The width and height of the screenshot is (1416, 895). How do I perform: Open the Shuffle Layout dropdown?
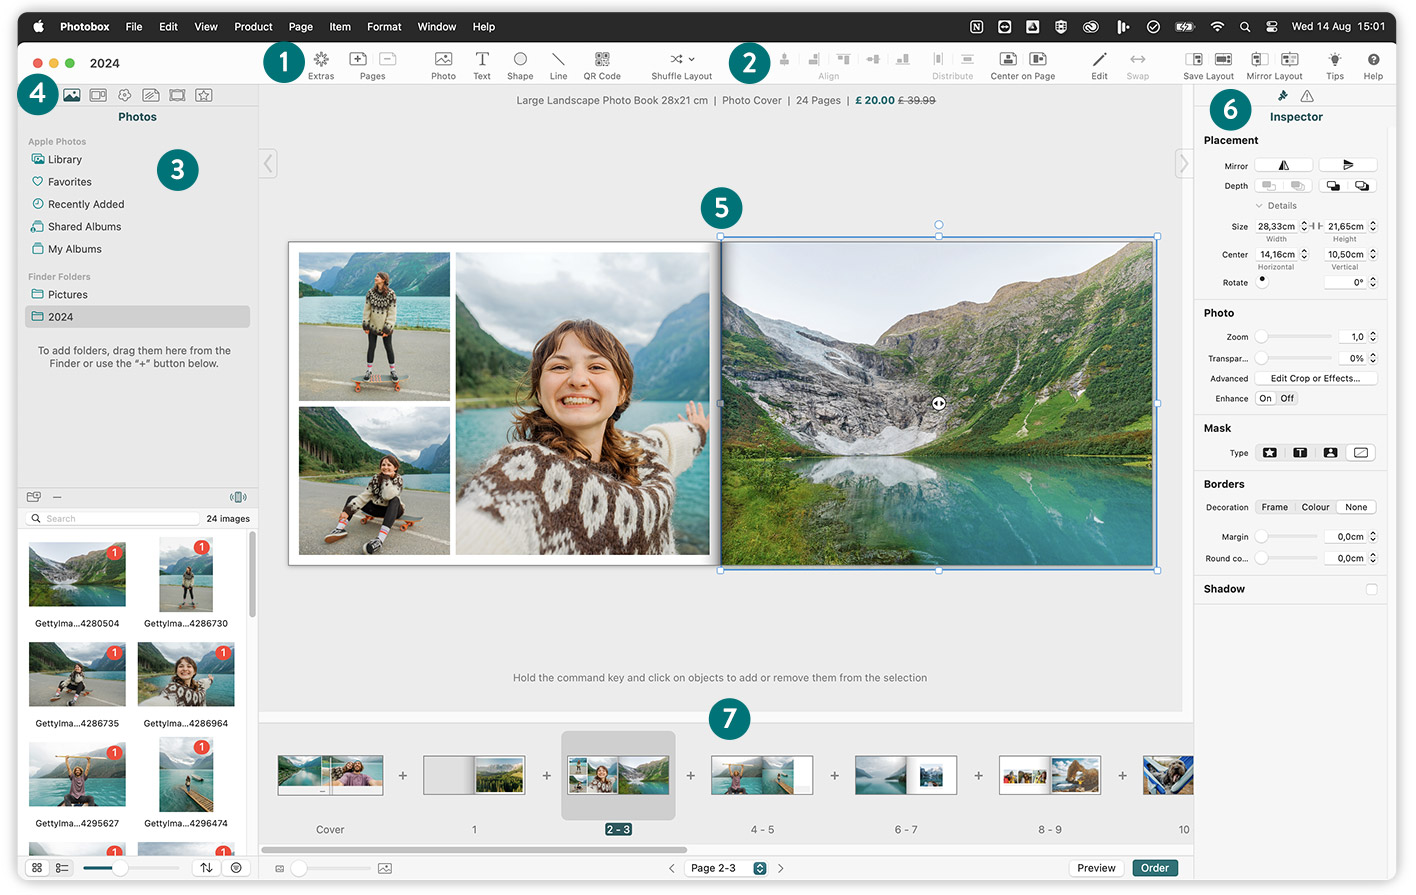tap(691, 59)
